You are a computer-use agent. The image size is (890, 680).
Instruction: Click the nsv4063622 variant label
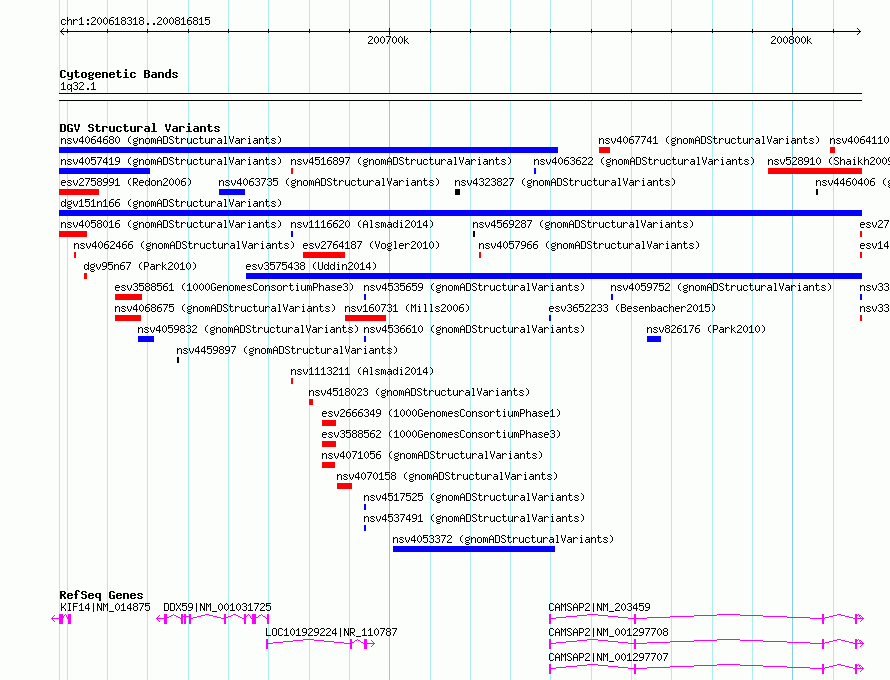(x=644, y=161)
